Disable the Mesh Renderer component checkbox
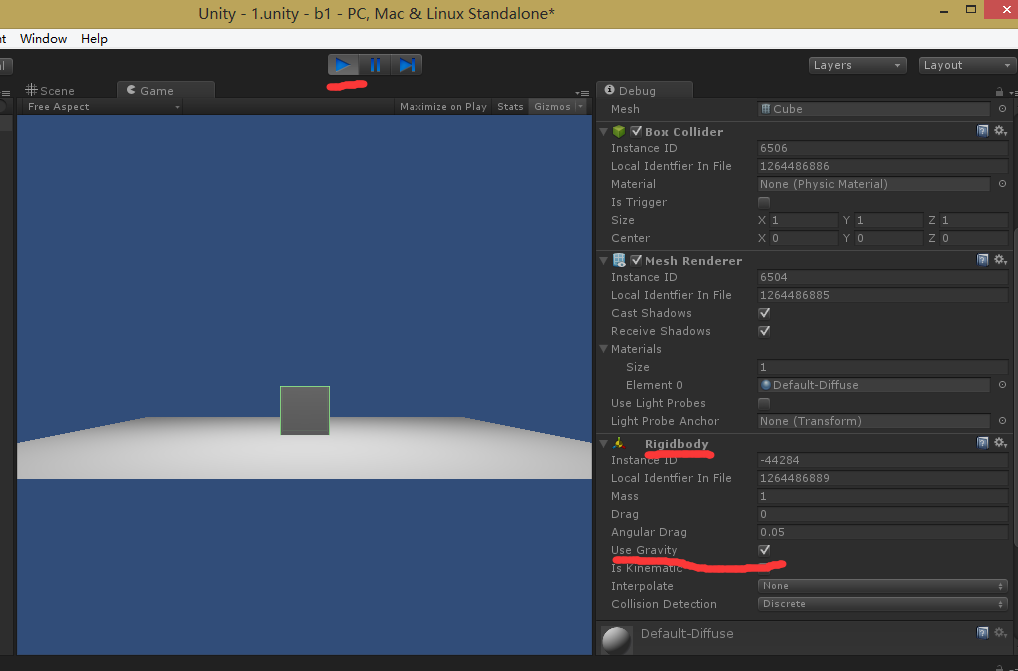This screenshot has width=1018, height=671. pos(636,260)
